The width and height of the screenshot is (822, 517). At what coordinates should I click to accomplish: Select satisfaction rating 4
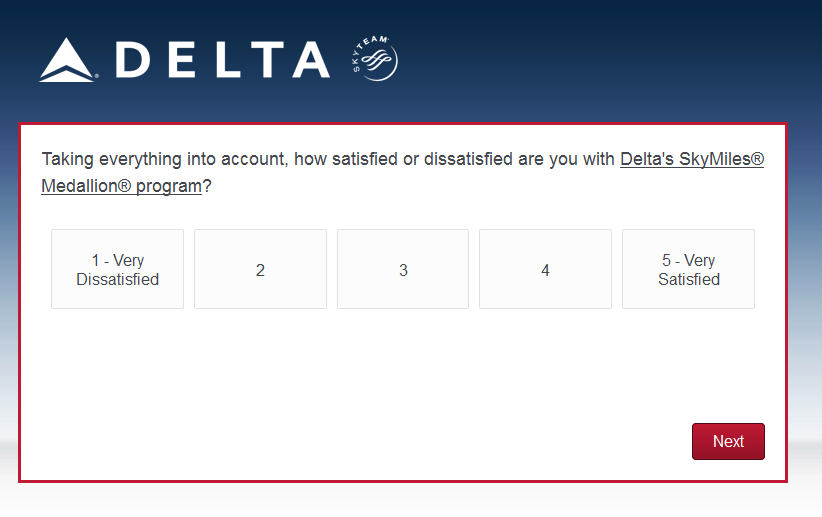(x=545, y=270)
